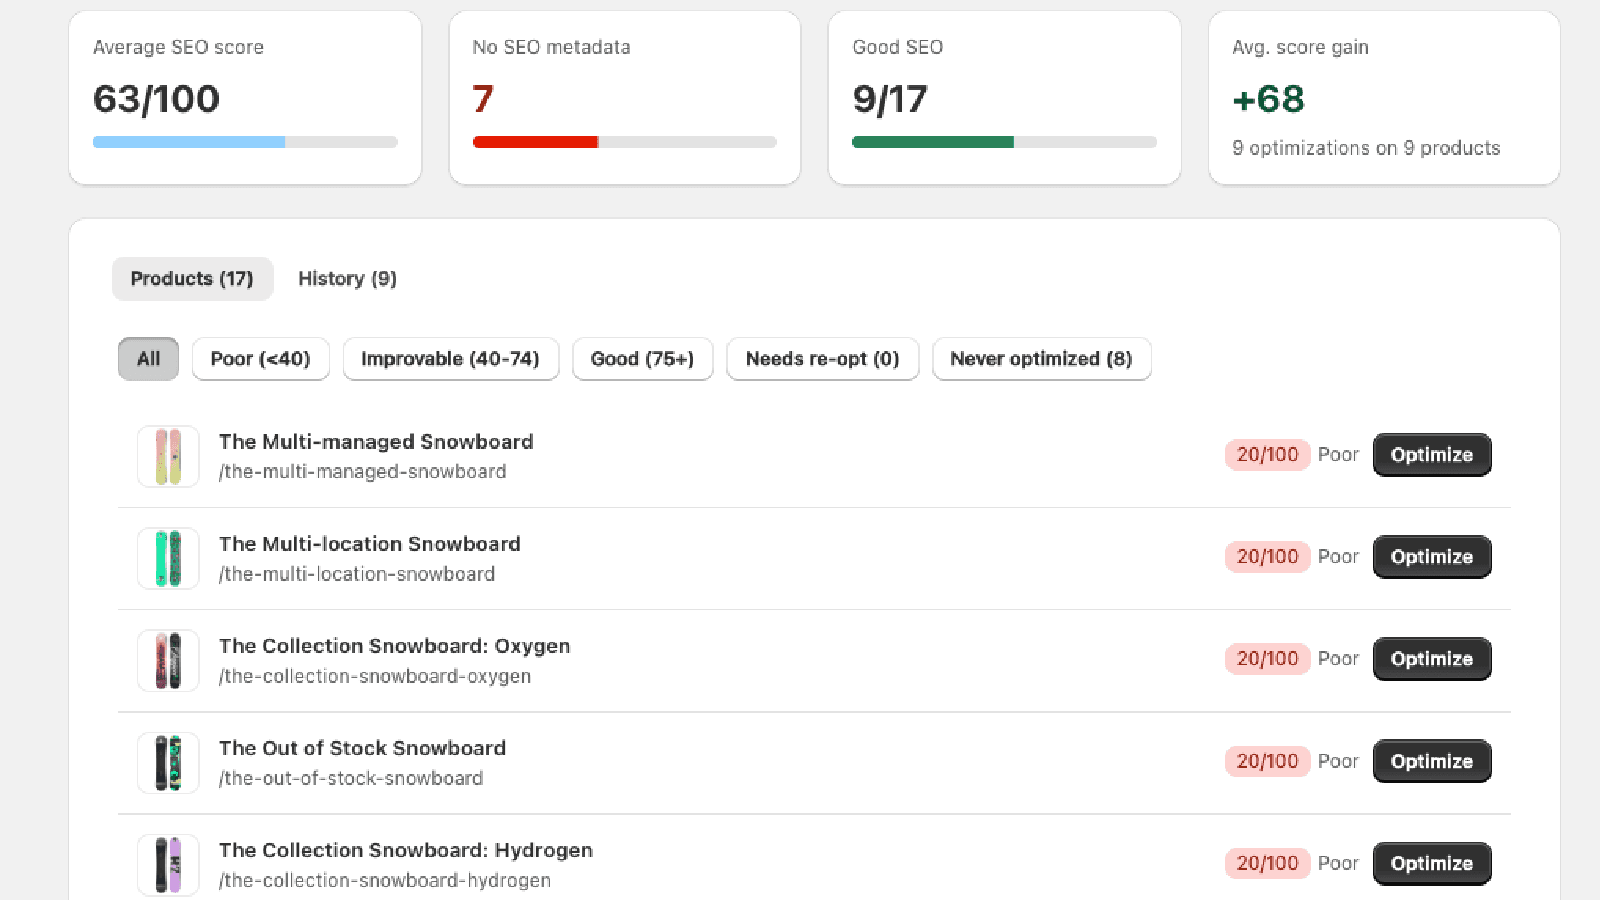This screenshot has width=1600, height=900.
Task: Click The Multi-managed Snowboard title
Action: (x=376, y=442)
